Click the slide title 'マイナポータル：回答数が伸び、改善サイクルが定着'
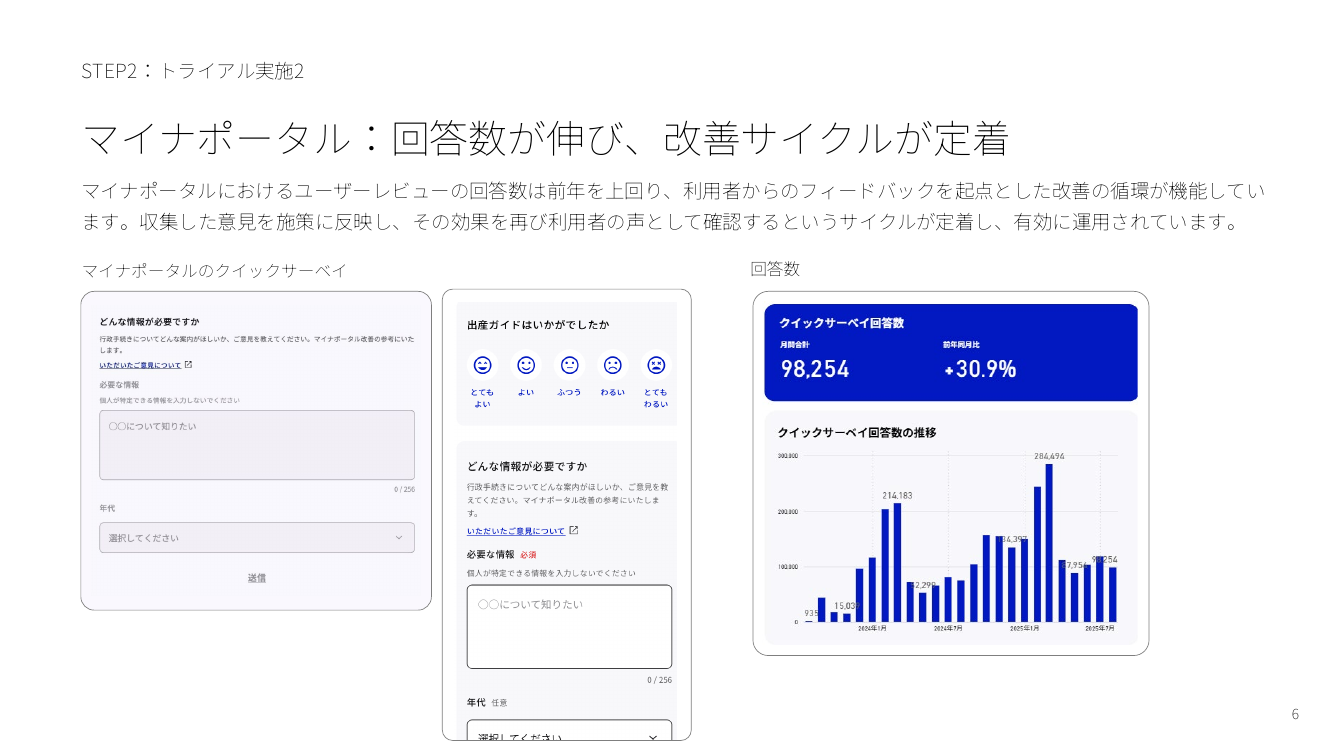The width and height of the screenshot is (1334, 750). pos(545,139)
